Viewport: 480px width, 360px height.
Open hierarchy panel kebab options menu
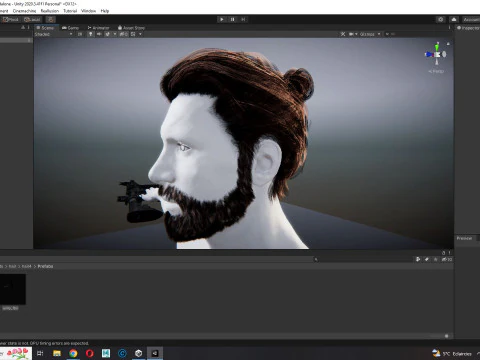[x=29, y=27]
